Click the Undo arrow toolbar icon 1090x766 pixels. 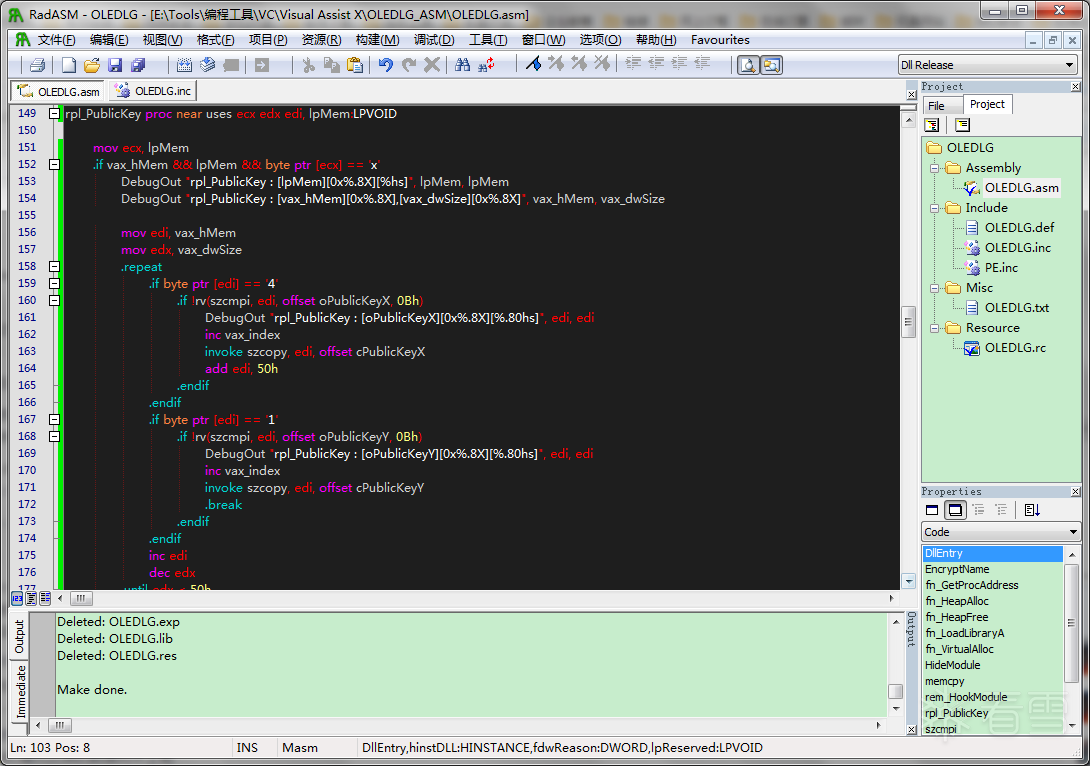385,65
